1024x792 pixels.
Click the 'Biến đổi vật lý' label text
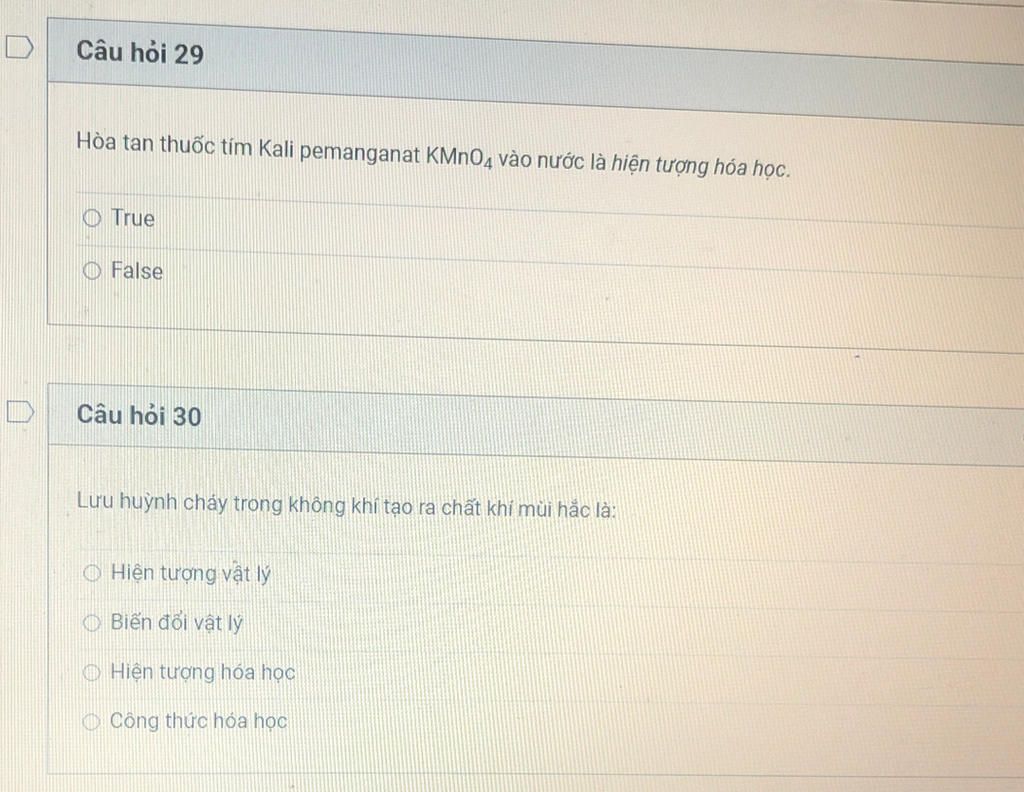click(176, 623)
